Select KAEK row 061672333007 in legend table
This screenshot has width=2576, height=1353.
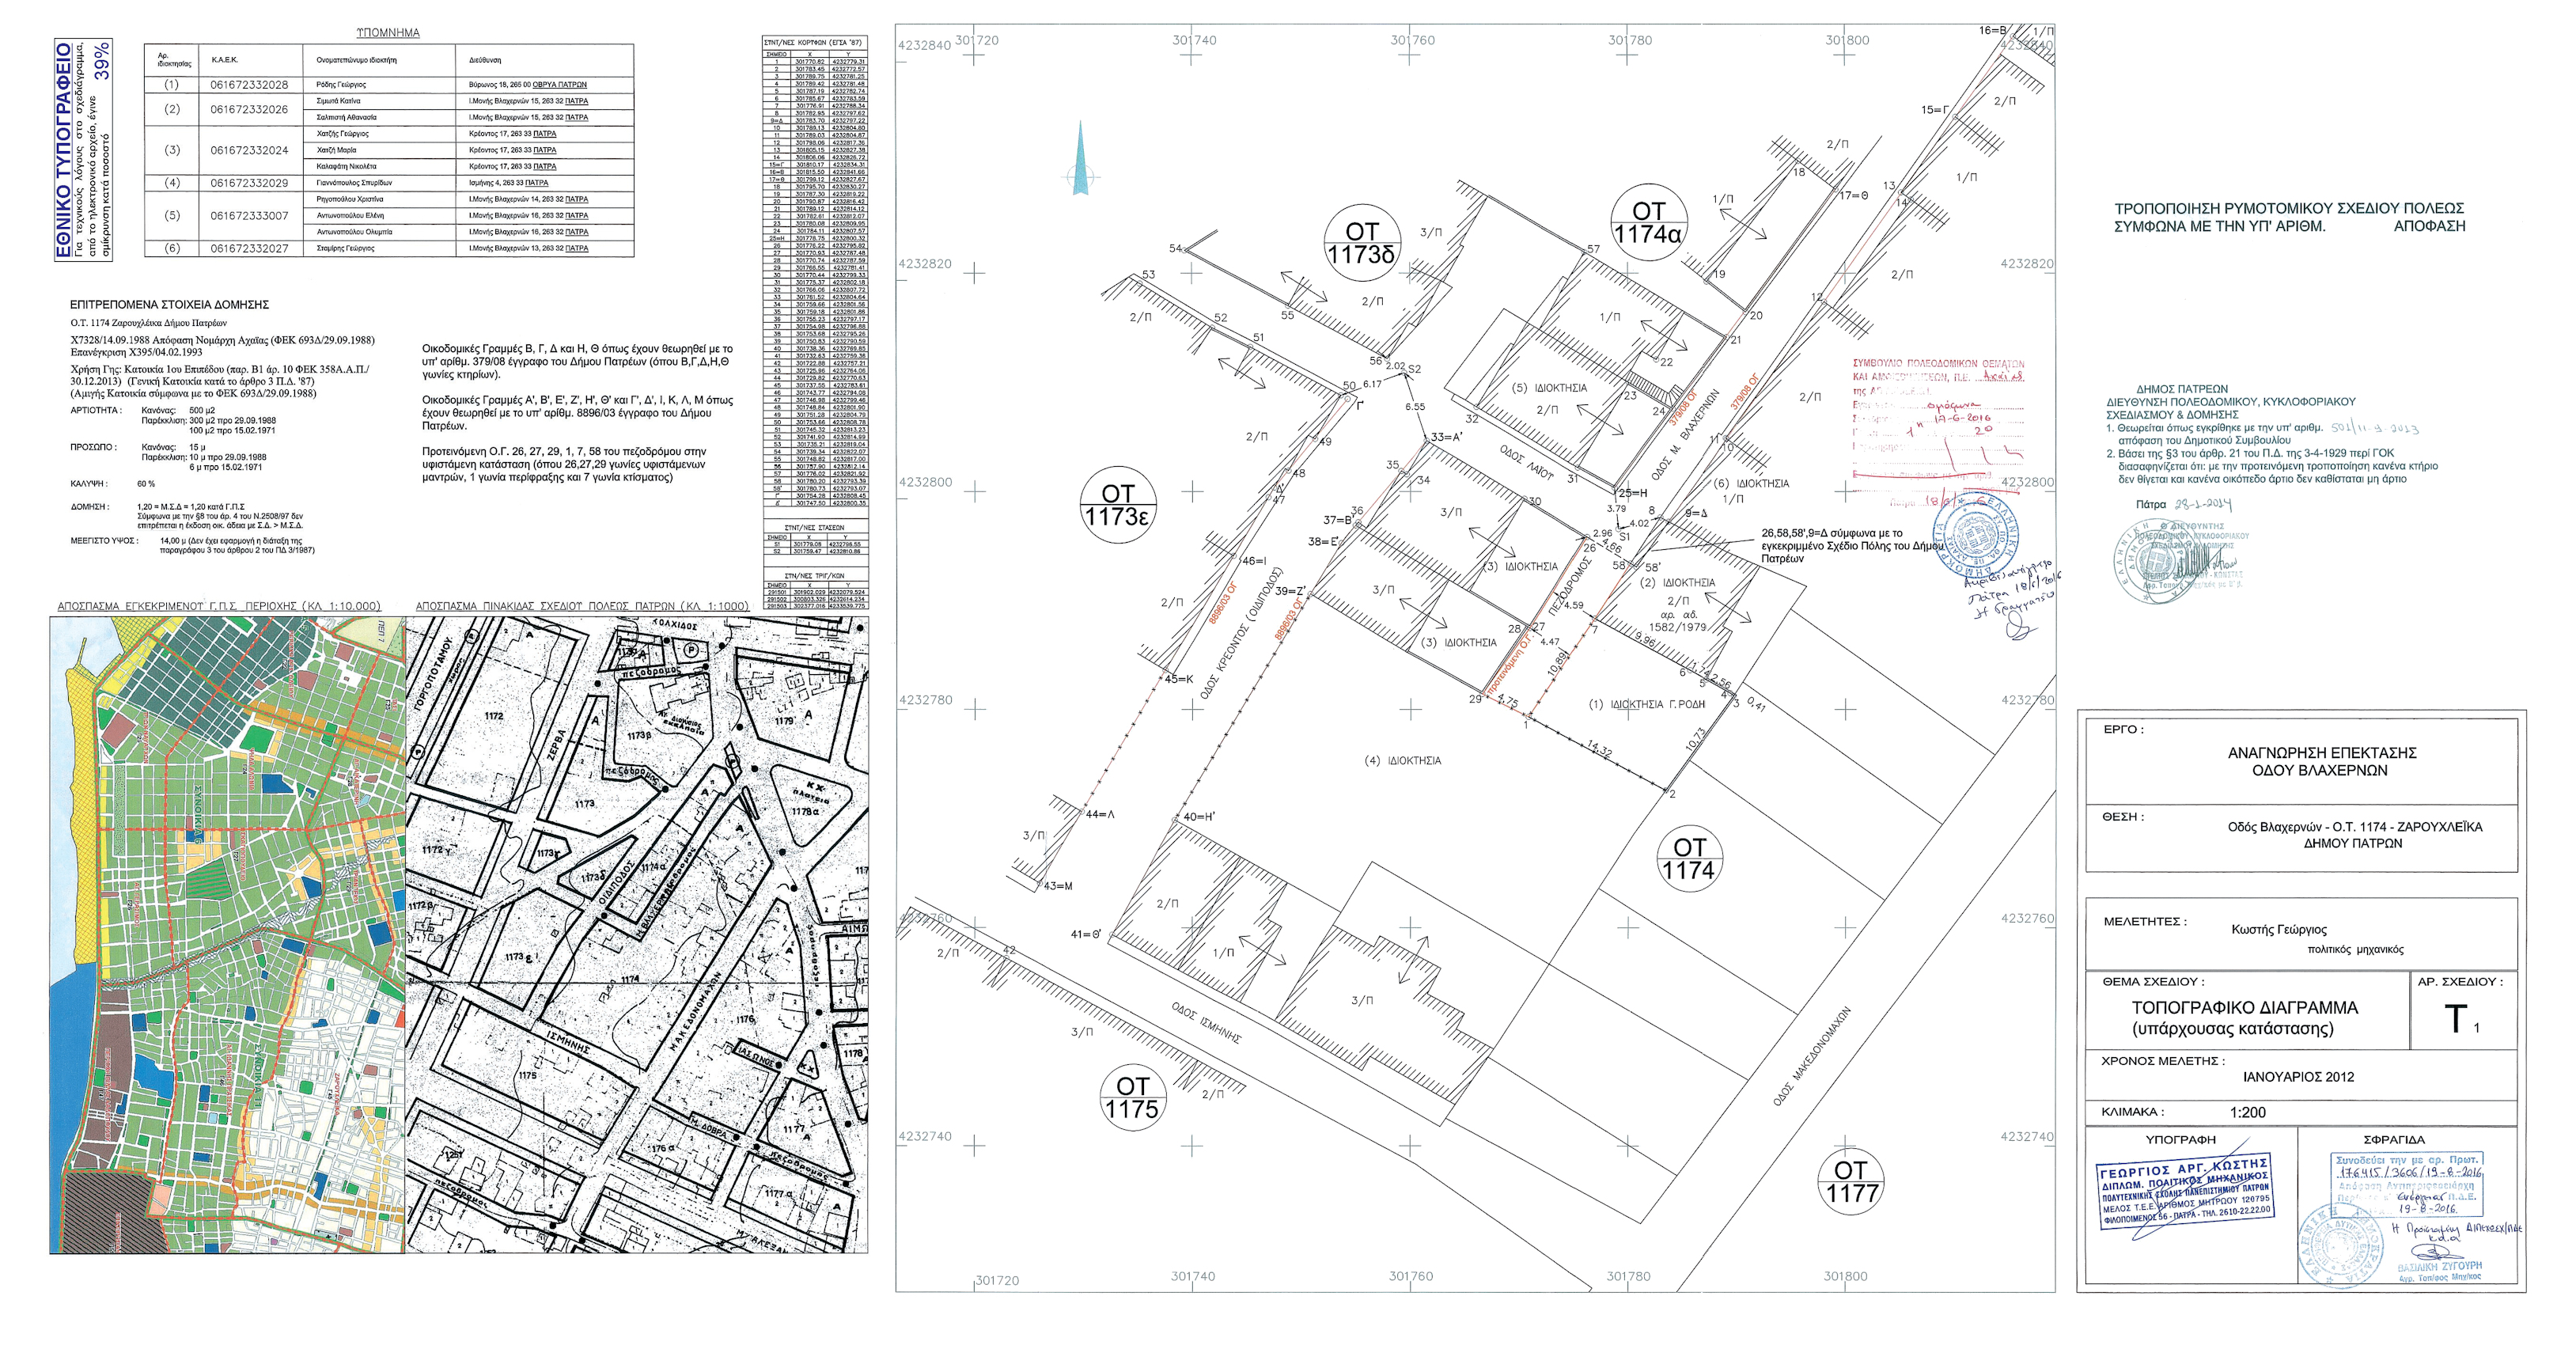[249, 216]
